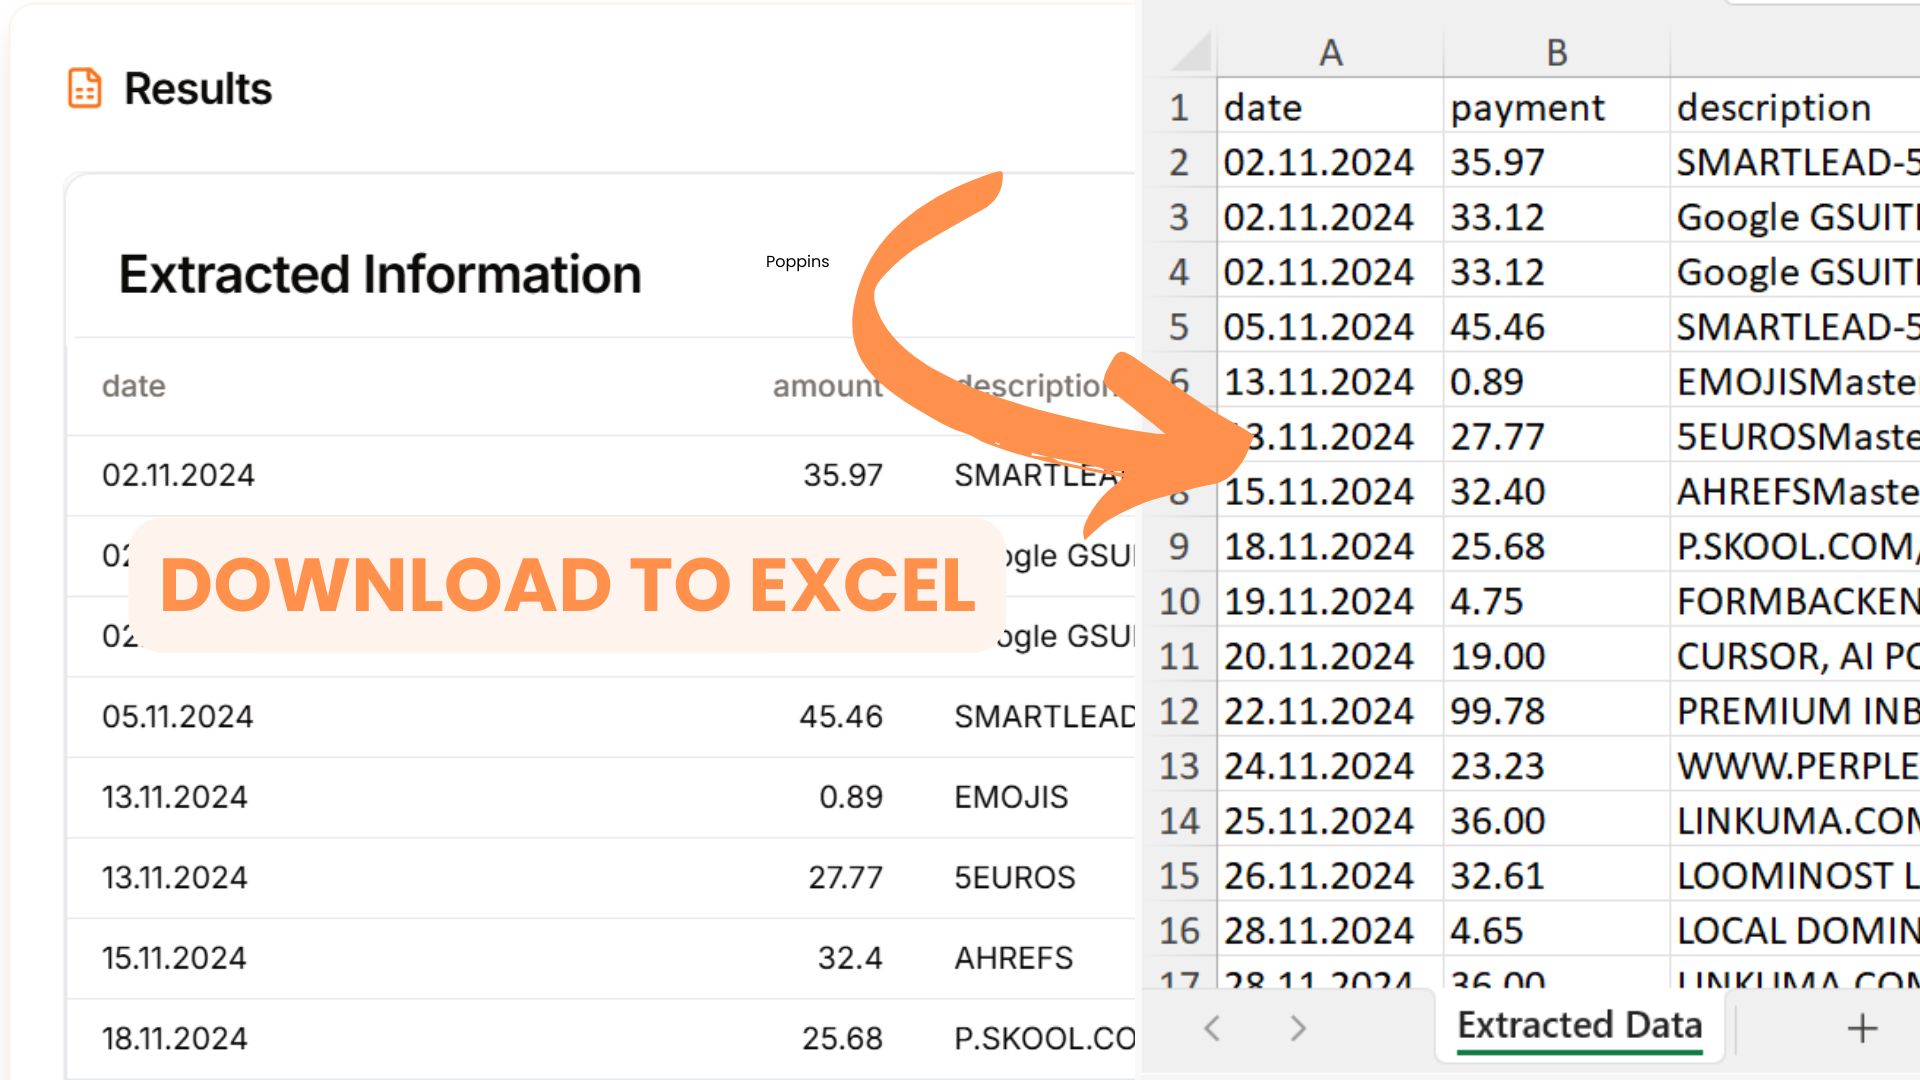
Task: Click the description header cell in spreadsheet
Action: (1773, 108)
